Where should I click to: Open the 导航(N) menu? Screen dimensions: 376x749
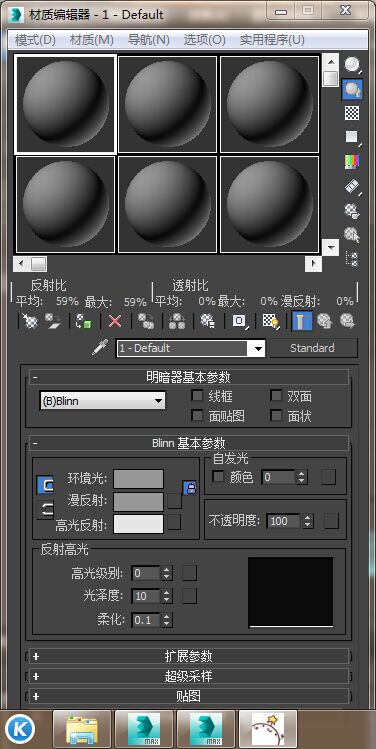pos(149,40)
